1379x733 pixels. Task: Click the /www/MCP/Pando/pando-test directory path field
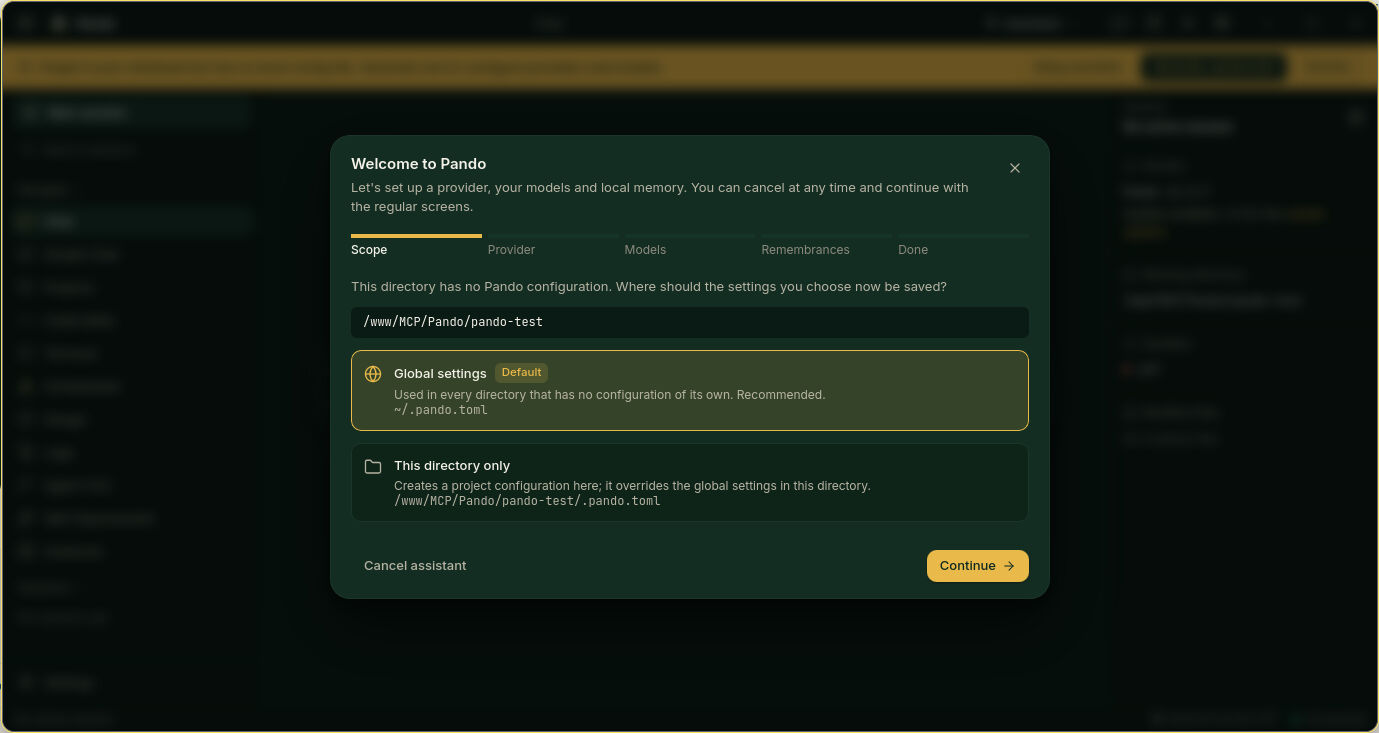point(690,322)
